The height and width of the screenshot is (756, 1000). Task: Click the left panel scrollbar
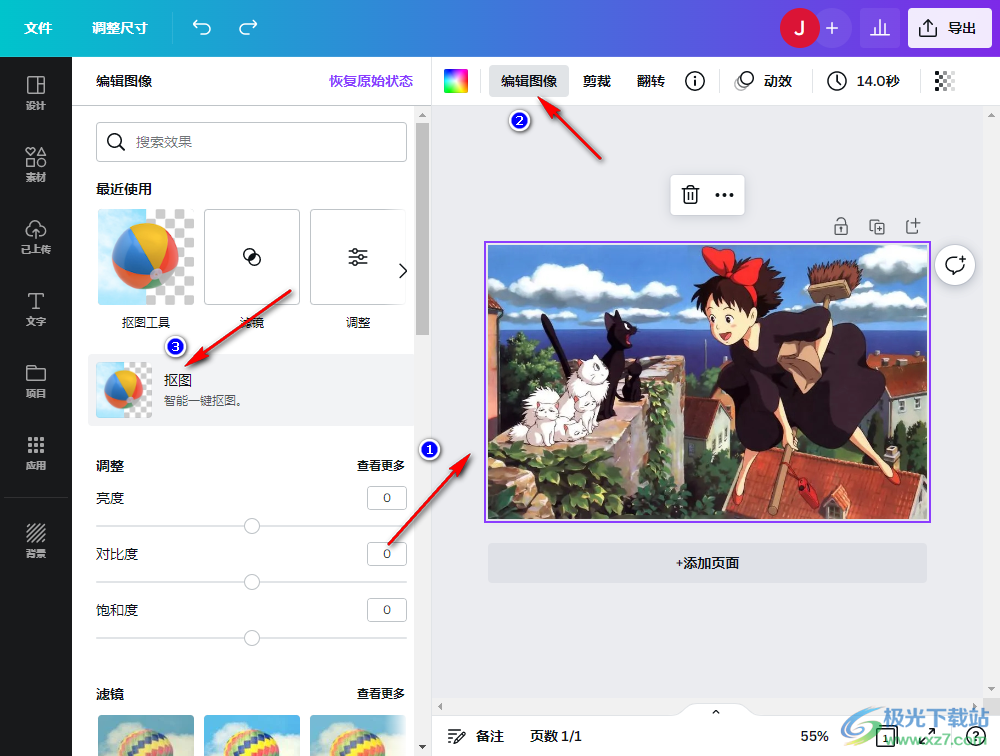422,229
